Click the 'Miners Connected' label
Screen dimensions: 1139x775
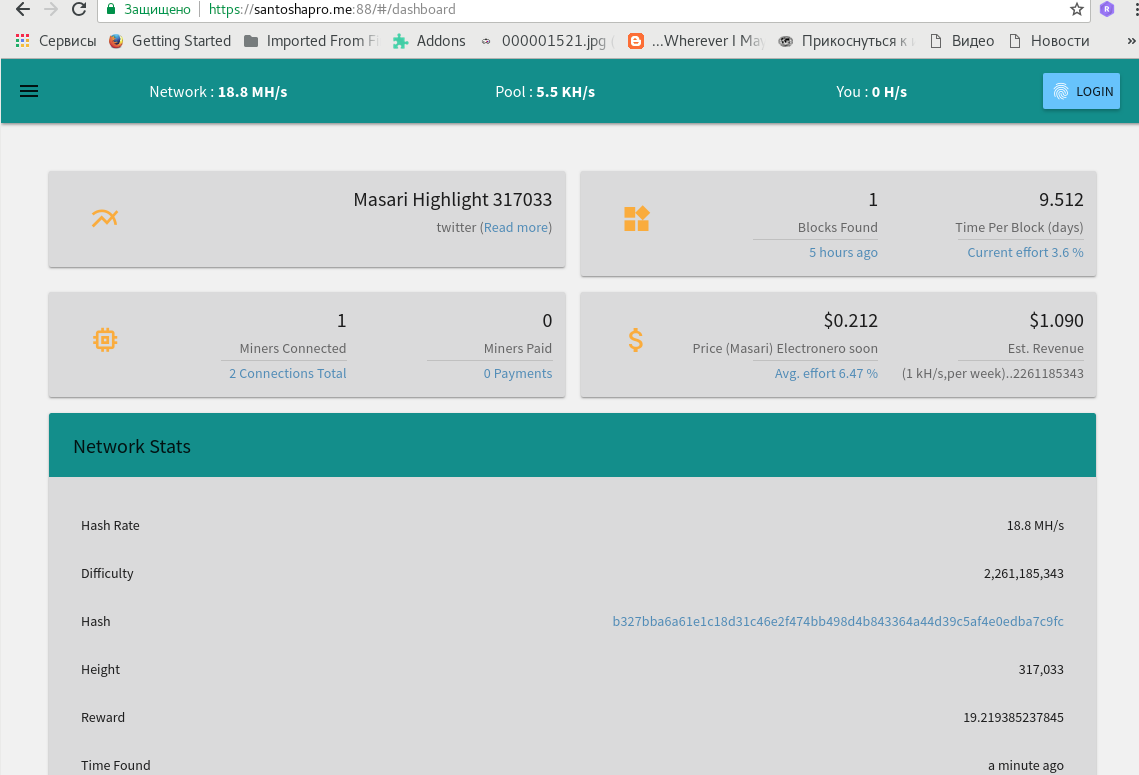click(x=293, y=349)
